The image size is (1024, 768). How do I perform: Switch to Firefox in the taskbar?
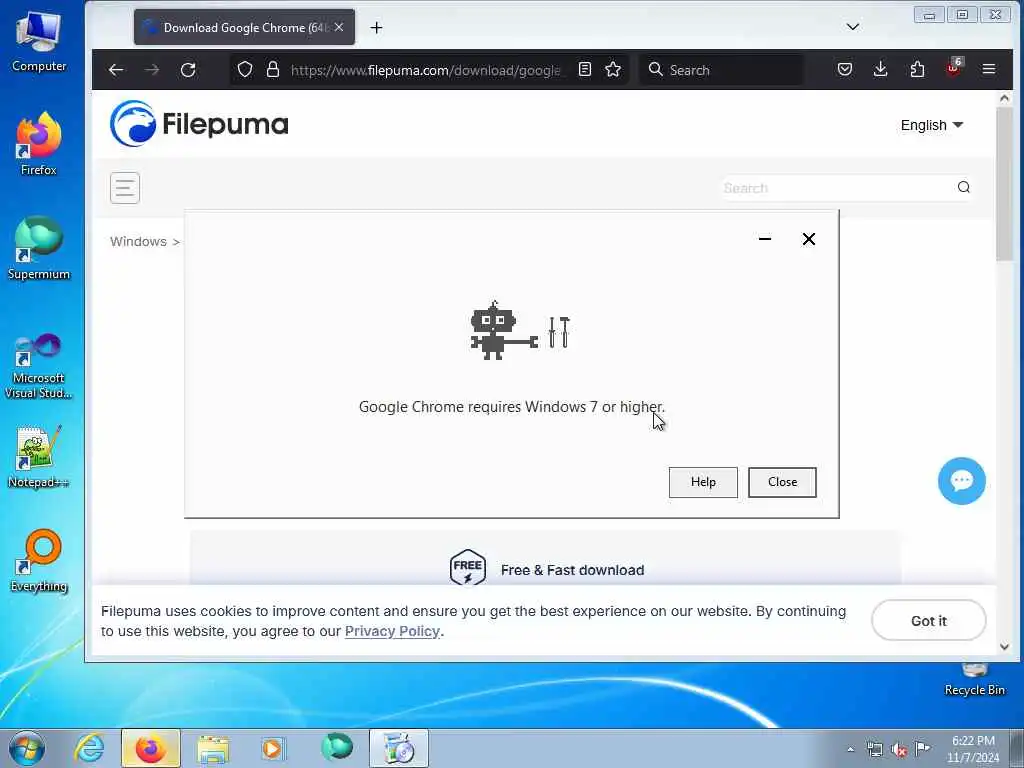tap(151, 749)
